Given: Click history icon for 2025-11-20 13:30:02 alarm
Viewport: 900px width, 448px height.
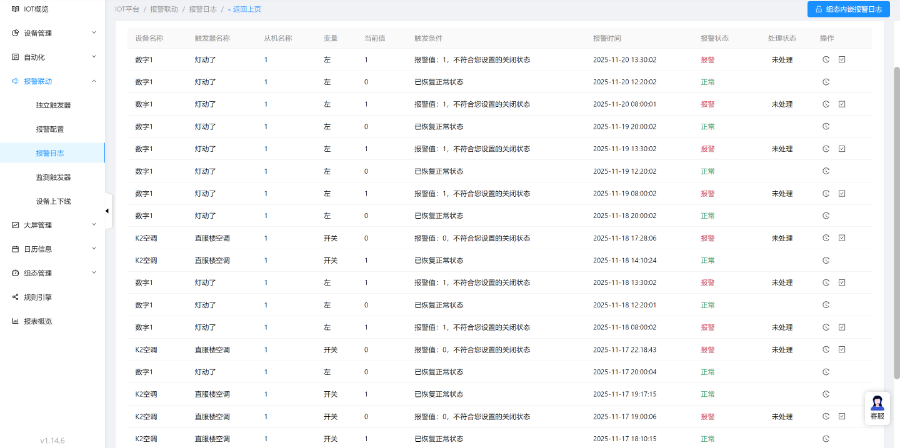Looking at the screenshot, I should tap(826, 59).
